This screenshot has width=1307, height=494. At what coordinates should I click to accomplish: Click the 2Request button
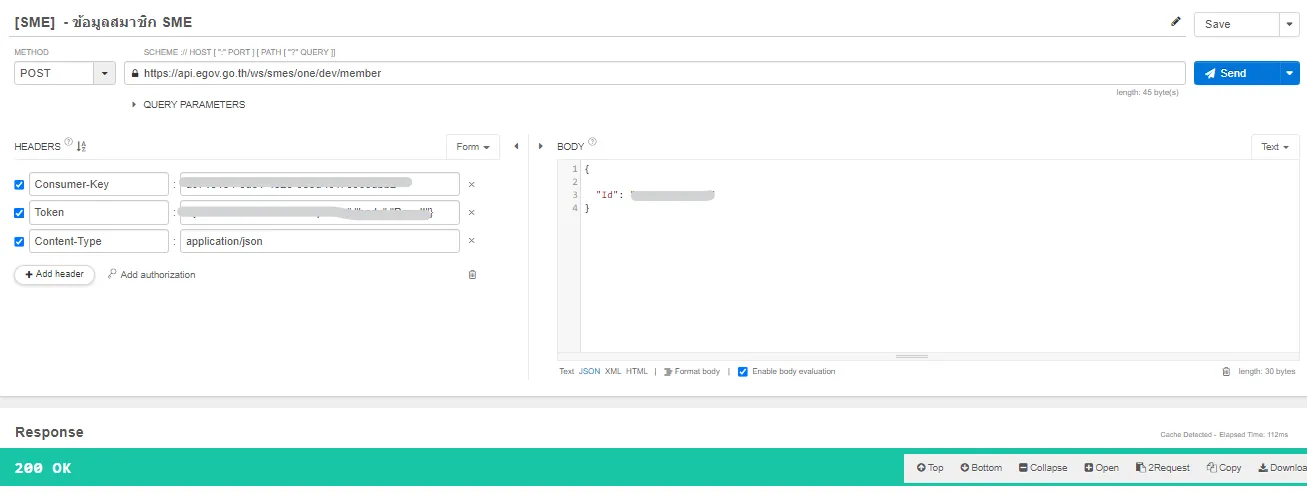(x=1163, y=467)
